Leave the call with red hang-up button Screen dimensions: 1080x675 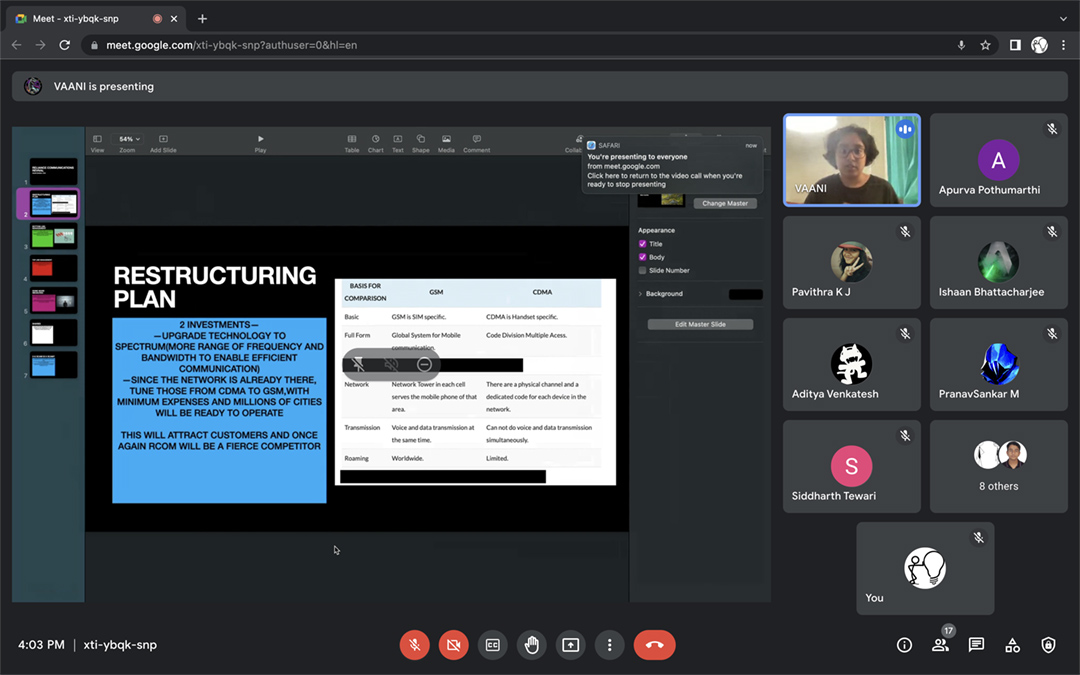(654, 645)
